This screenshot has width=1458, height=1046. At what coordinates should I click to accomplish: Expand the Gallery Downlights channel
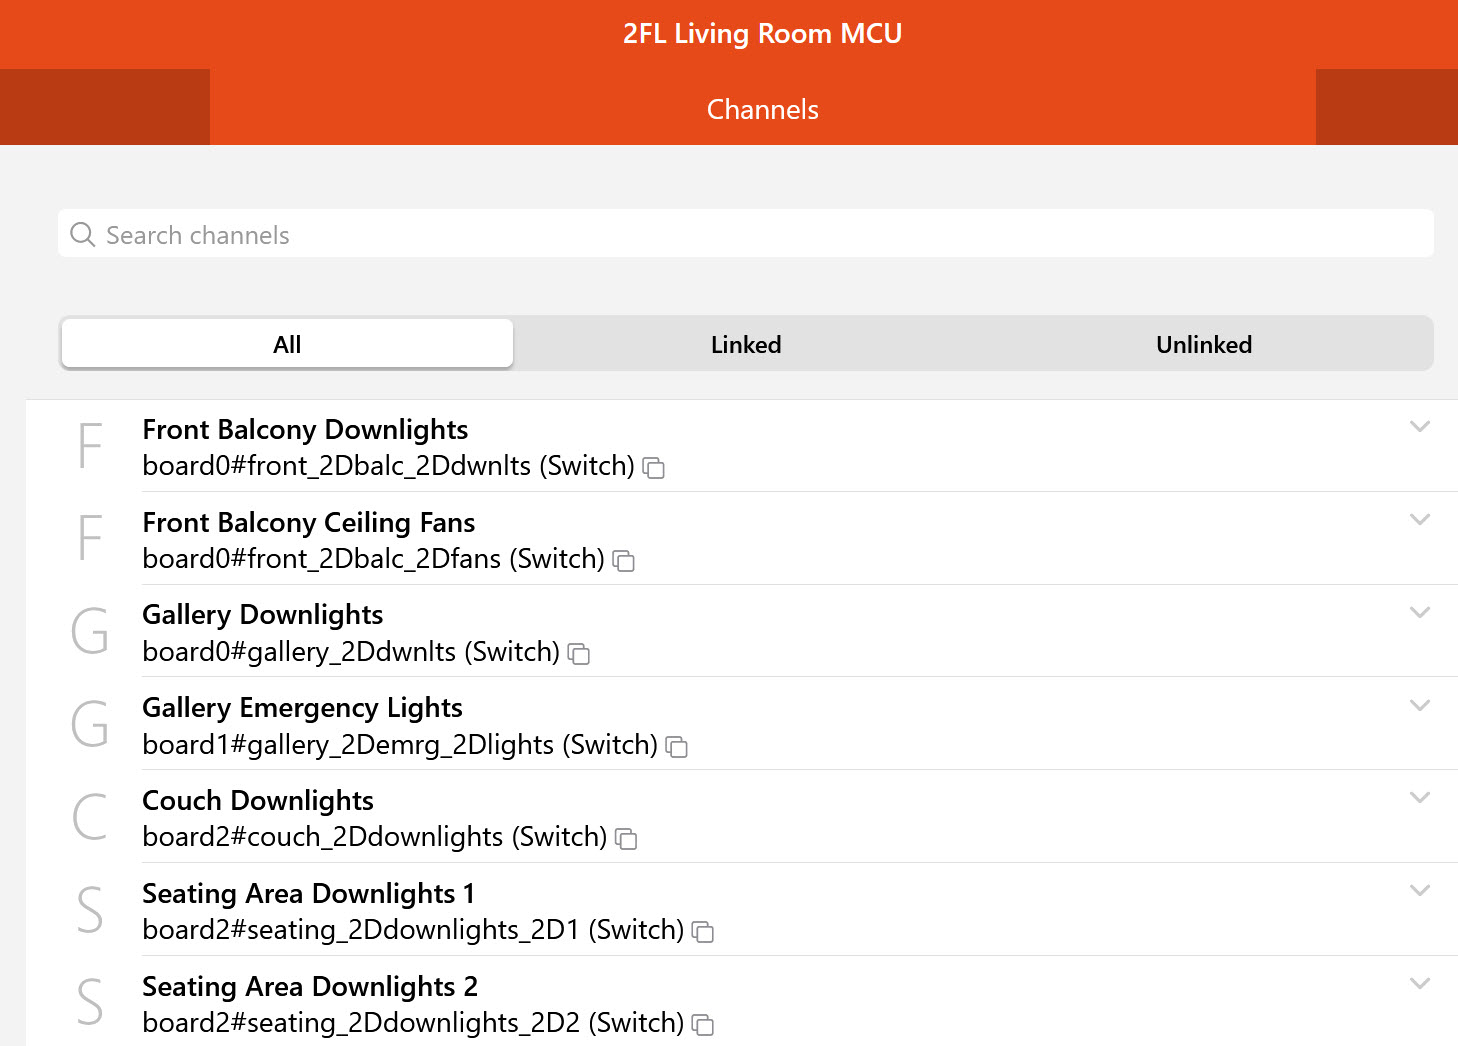1420,613
